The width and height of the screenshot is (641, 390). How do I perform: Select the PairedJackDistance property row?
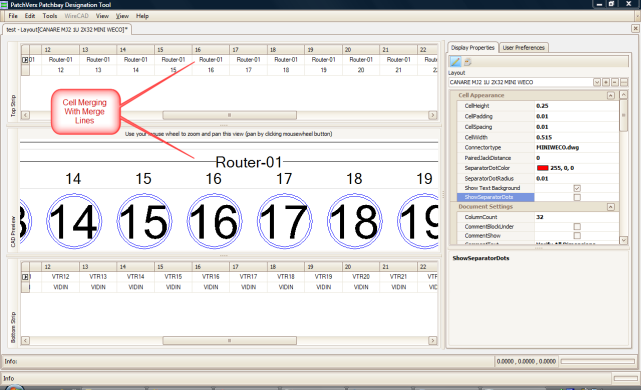pos(538,158)
